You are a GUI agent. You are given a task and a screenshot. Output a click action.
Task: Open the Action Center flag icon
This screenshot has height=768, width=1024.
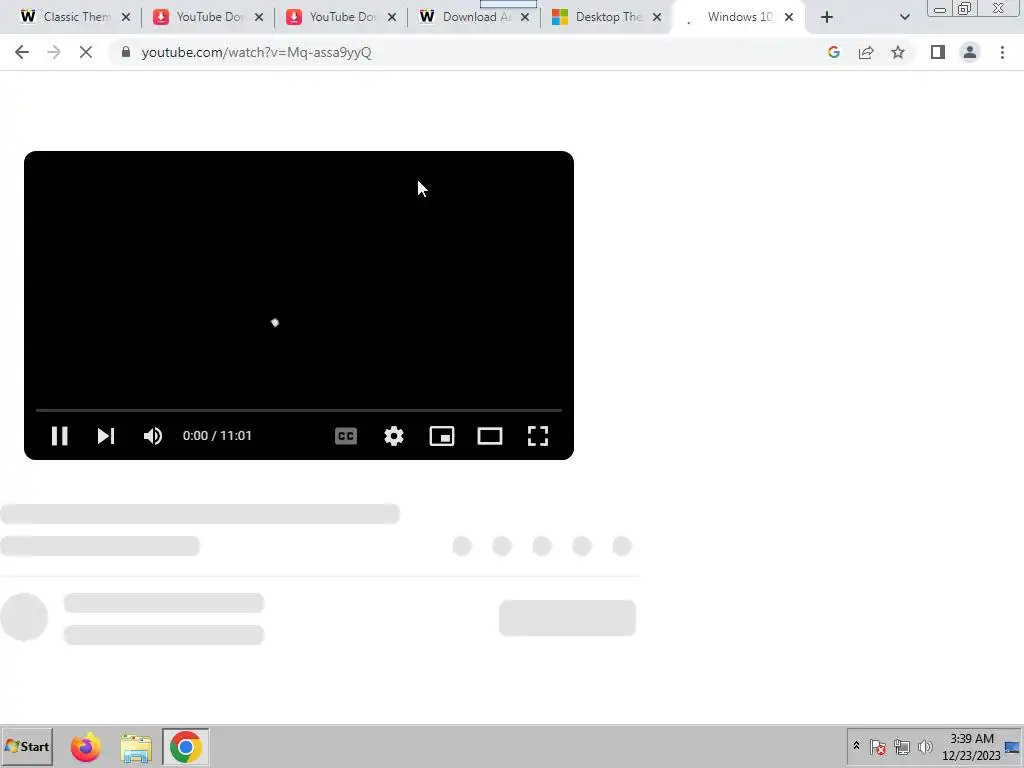(878, 747)
